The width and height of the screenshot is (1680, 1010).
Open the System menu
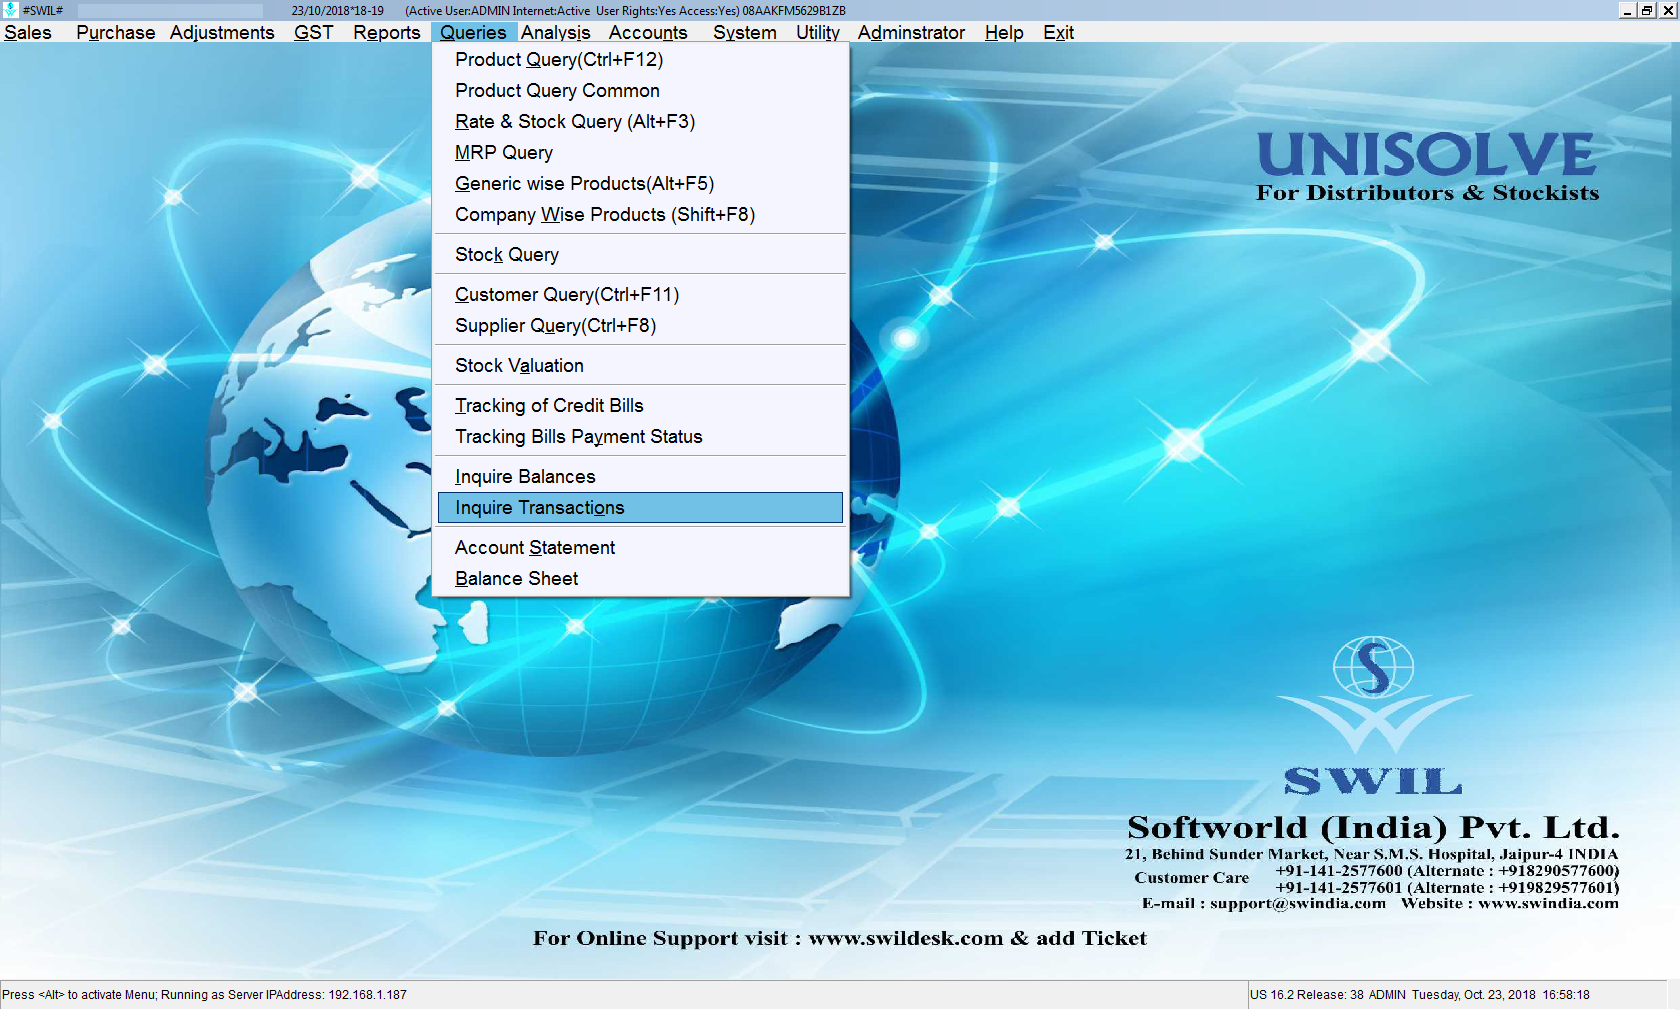point(744,33)
